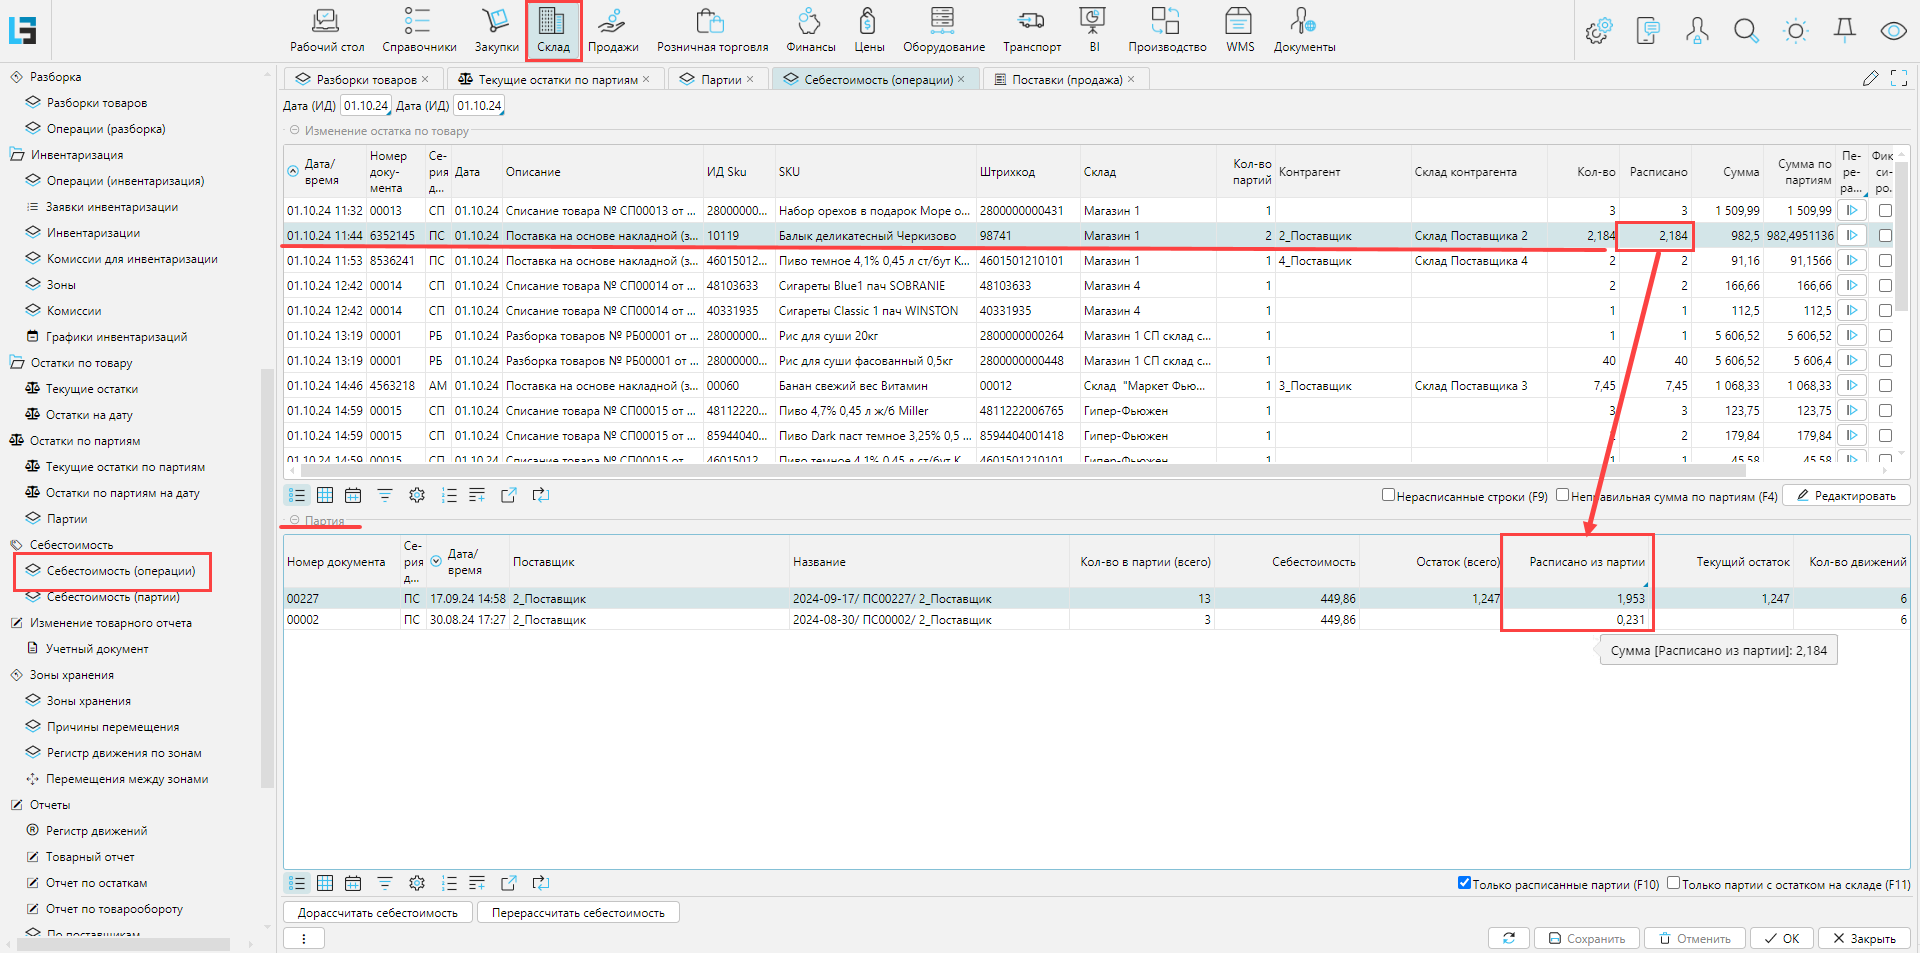Click the horizontal scrollbar of upper grid

[x=1000, y=470]
